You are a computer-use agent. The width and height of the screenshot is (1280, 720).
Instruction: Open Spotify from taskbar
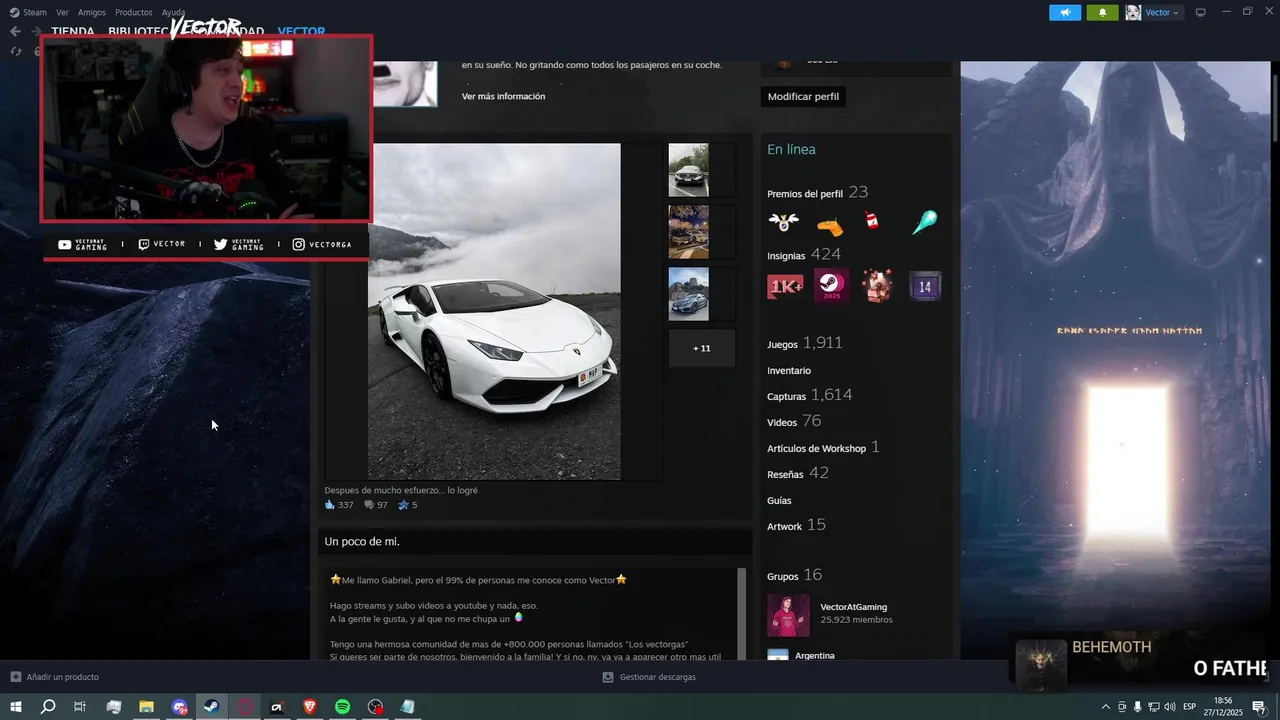click(x=342, y=707)
